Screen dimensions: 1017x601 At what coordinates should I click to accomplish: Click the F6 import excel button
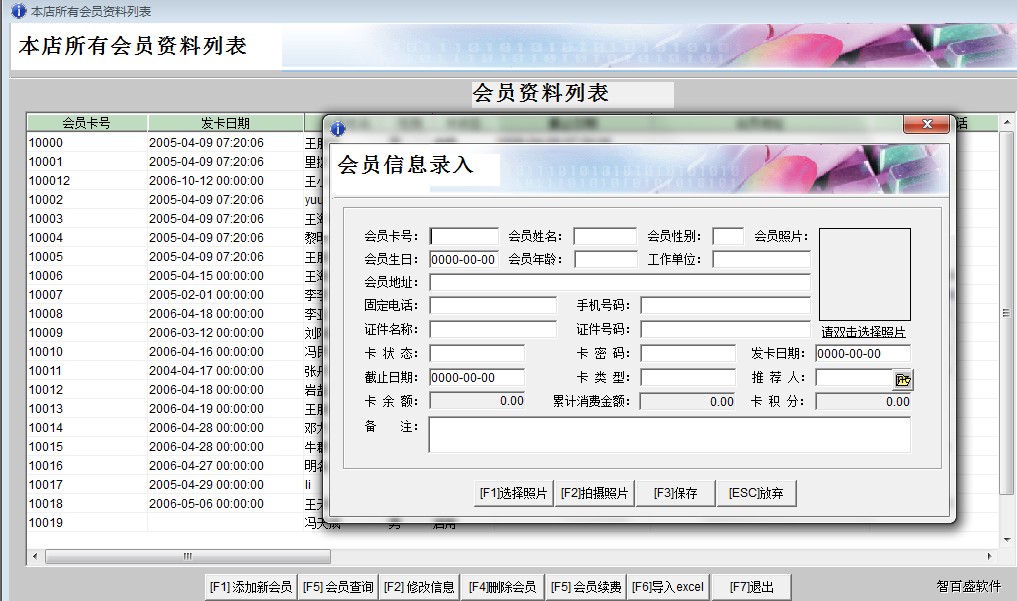click(668, 587)
